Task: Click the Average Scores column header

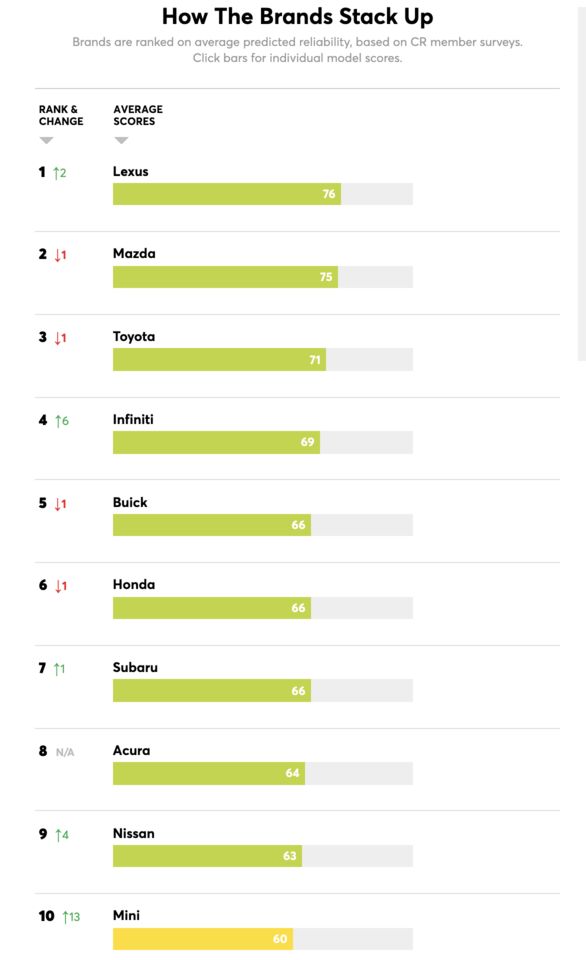Action: 138,115
